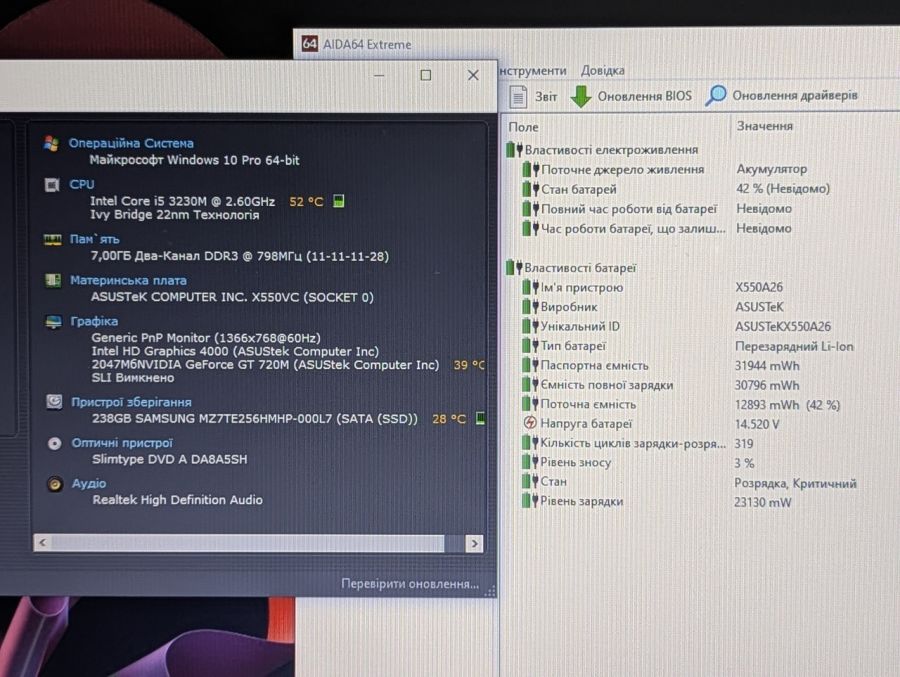The width and height of the screenshot is (900, 677).
Task: Click Оновлення BIOS green arrow button
Action: pyautogui.click(x=631, y=96)
